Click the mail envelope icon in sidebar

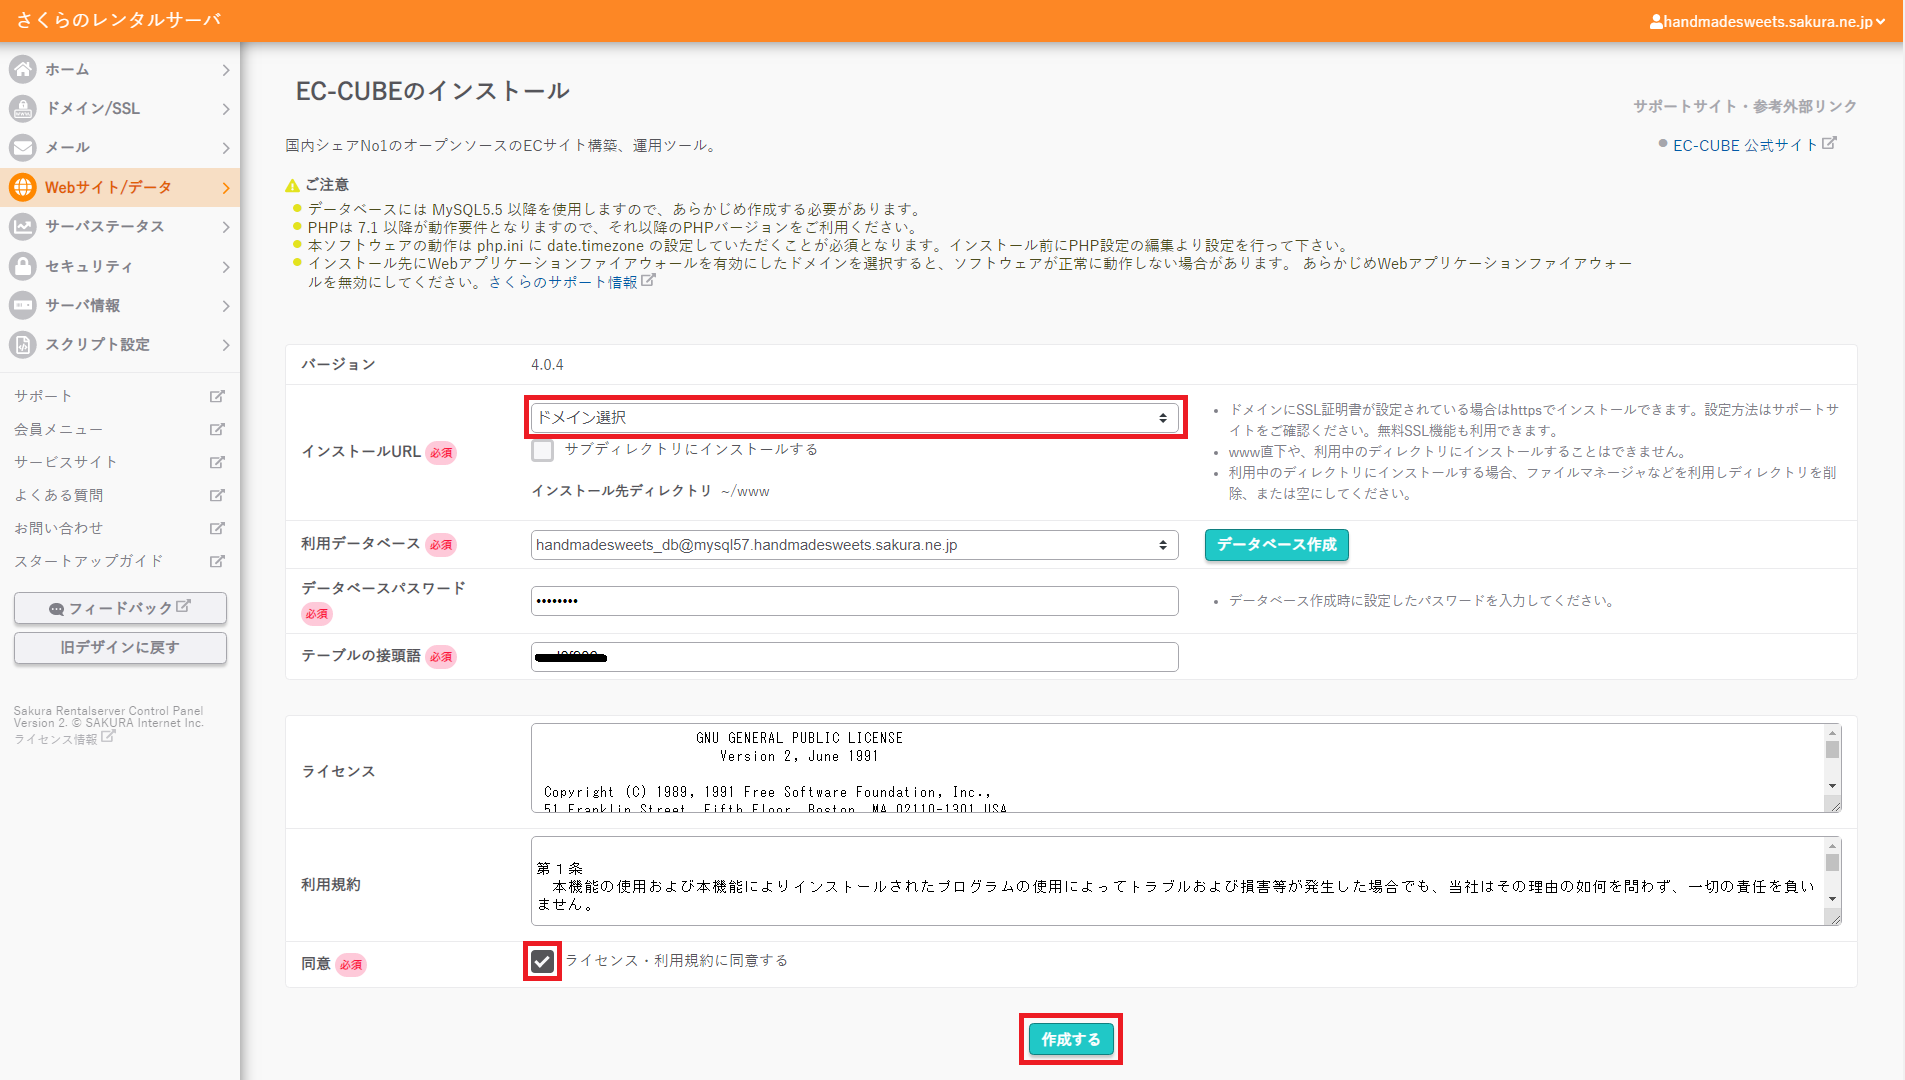click(x=23, y=147)
